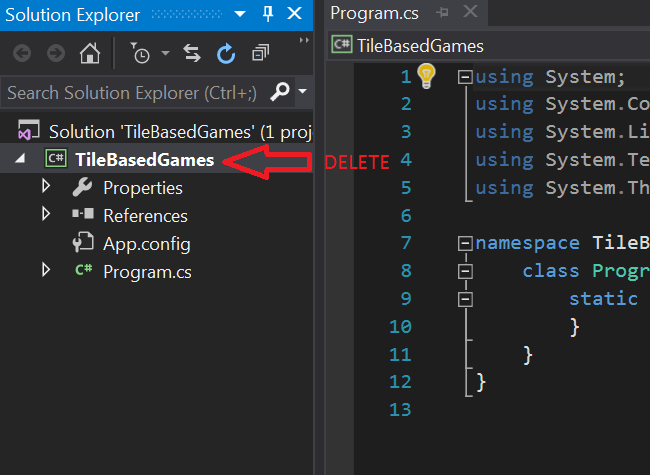Click the magnifier search icon
Image resolution: width=650 pixels, height=475 pixels.
[280, 92]
